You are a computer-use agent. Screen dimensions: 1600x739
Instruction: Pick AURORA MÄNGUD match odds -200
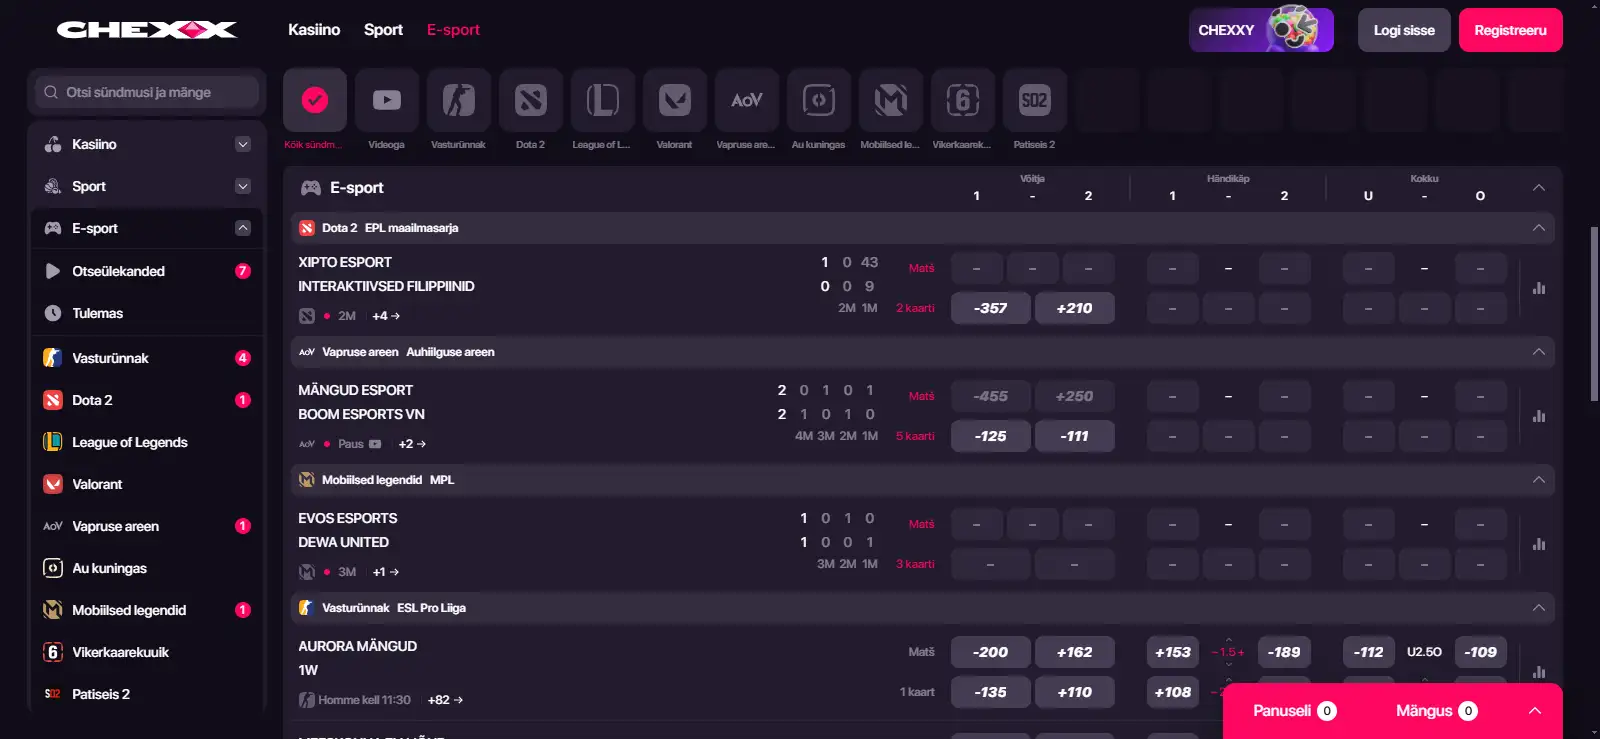click(990, 652)
